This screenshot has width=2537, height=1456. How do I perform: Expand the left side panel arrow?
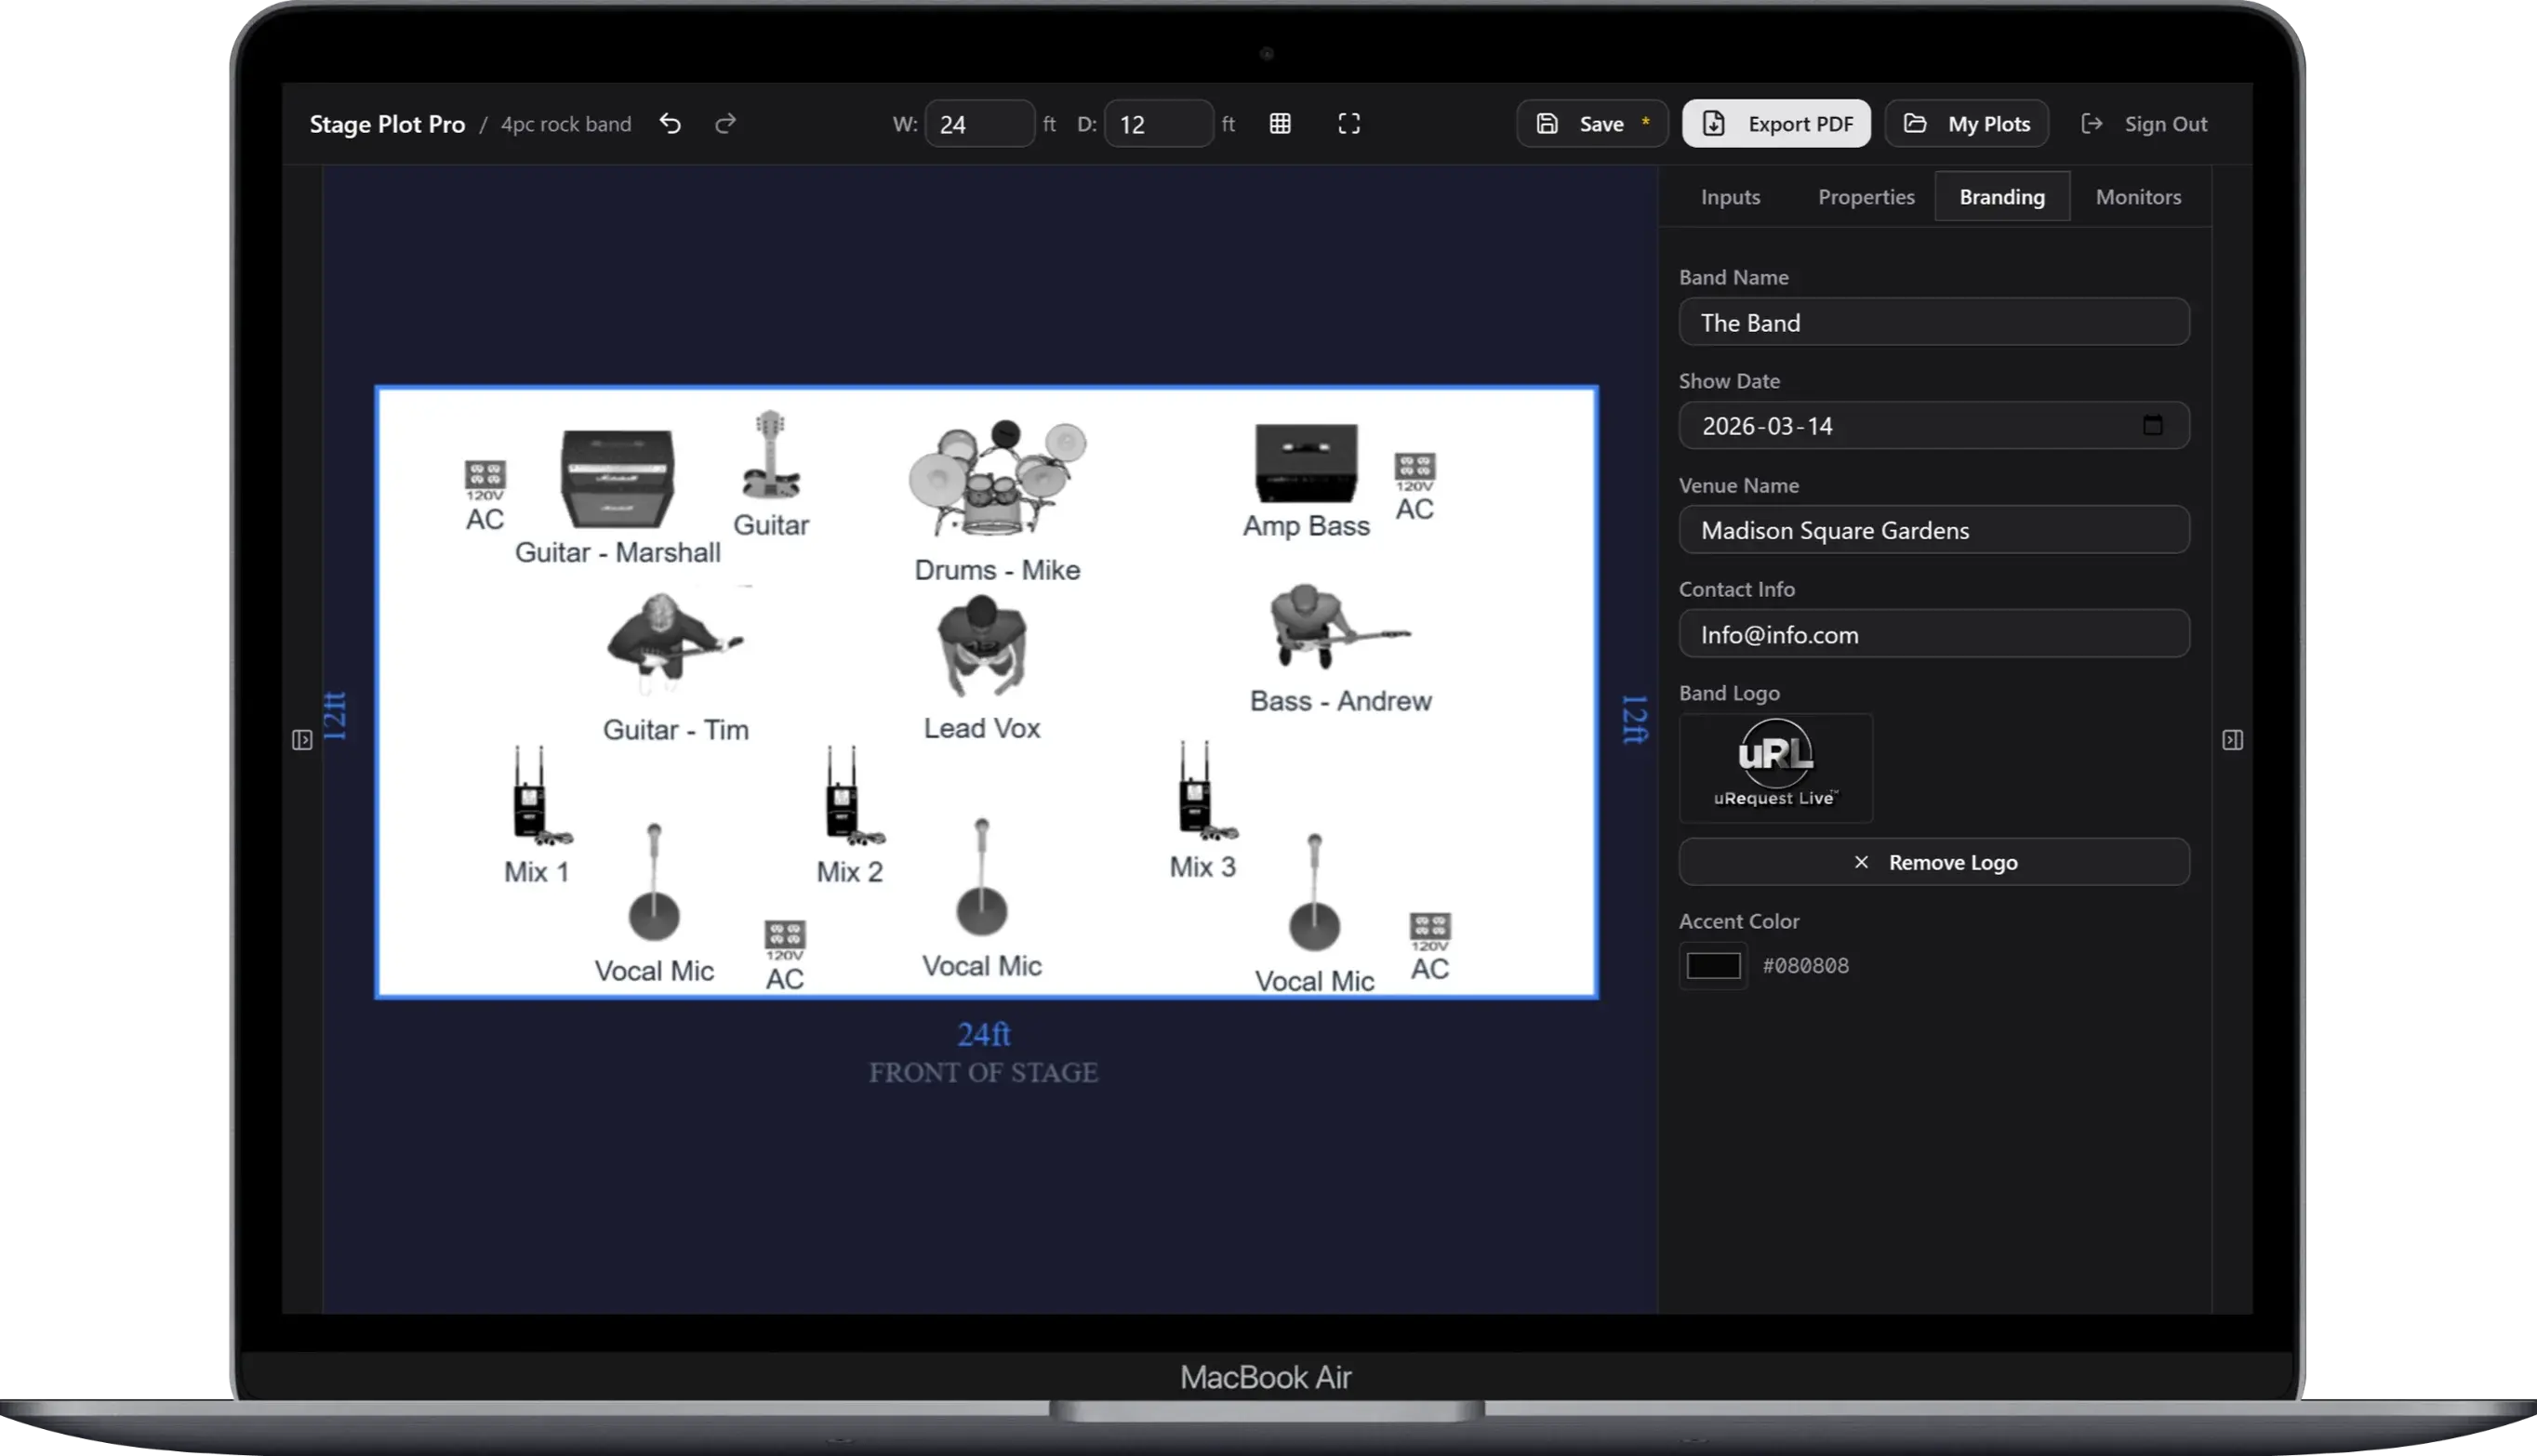[302, 740]
